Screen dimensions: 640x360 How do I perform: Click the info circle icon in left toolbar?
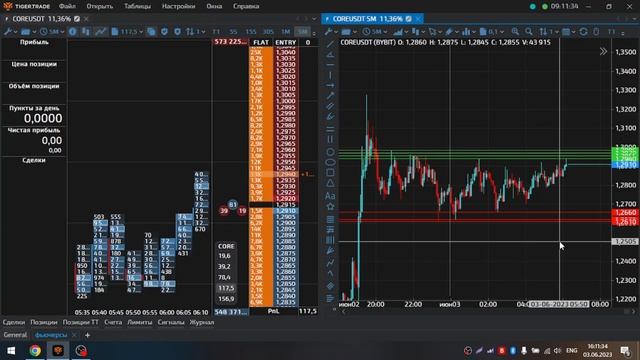(x=73, y=31)
